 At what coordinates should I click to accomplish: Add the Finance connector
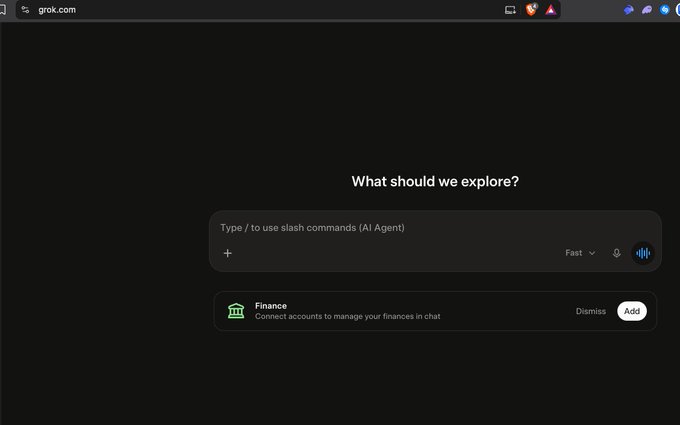[x=632, y=311]
